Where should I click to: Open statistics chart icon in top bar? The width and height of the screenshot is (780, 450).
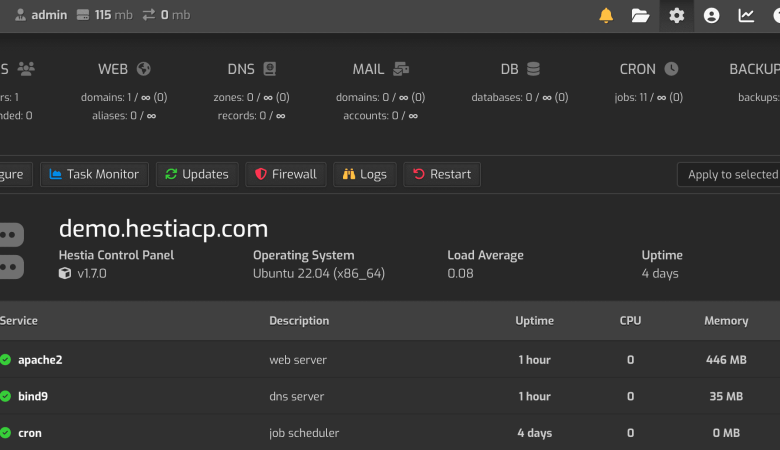(x=746, y=15)
